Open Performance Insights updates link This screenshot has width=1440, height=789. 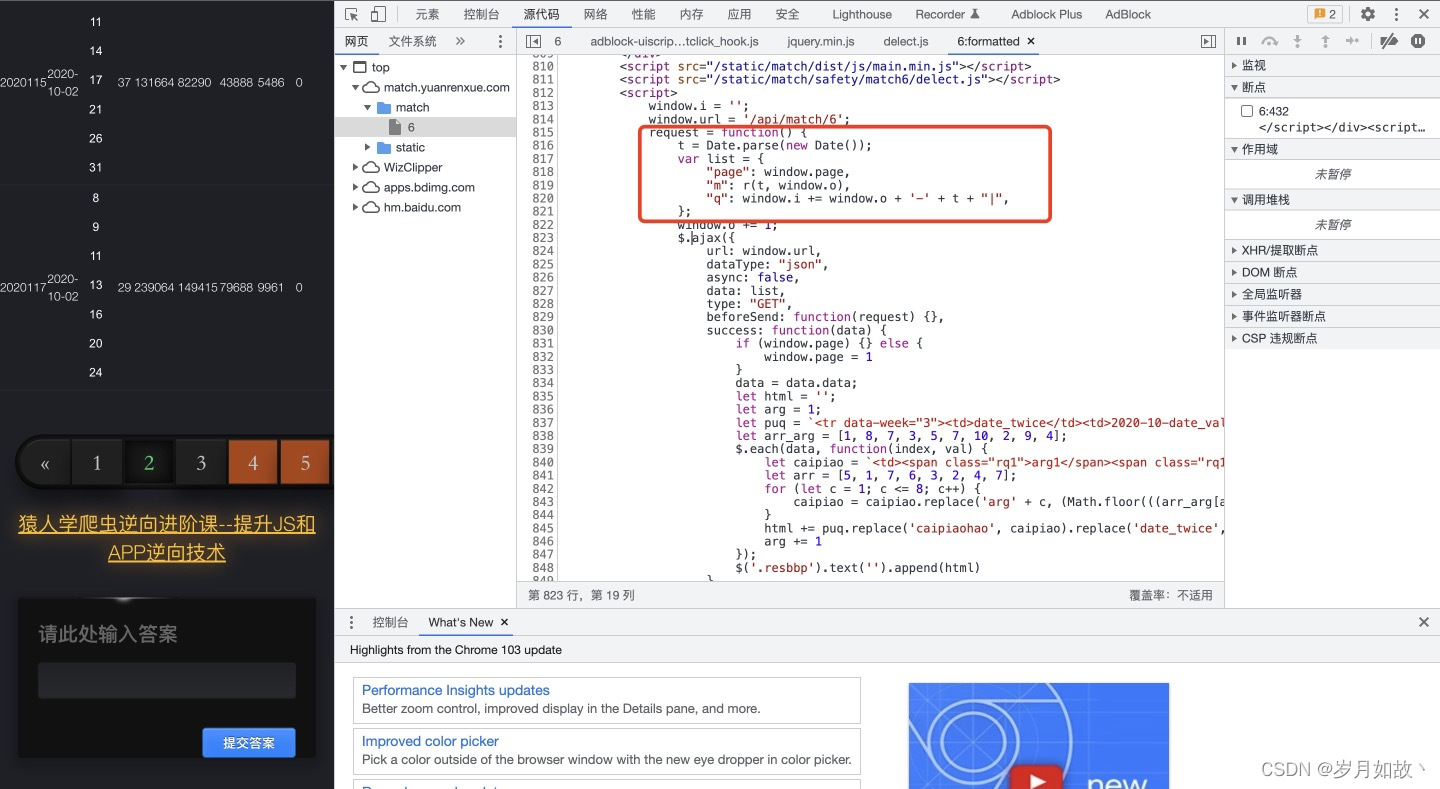[x=456, y=690]
